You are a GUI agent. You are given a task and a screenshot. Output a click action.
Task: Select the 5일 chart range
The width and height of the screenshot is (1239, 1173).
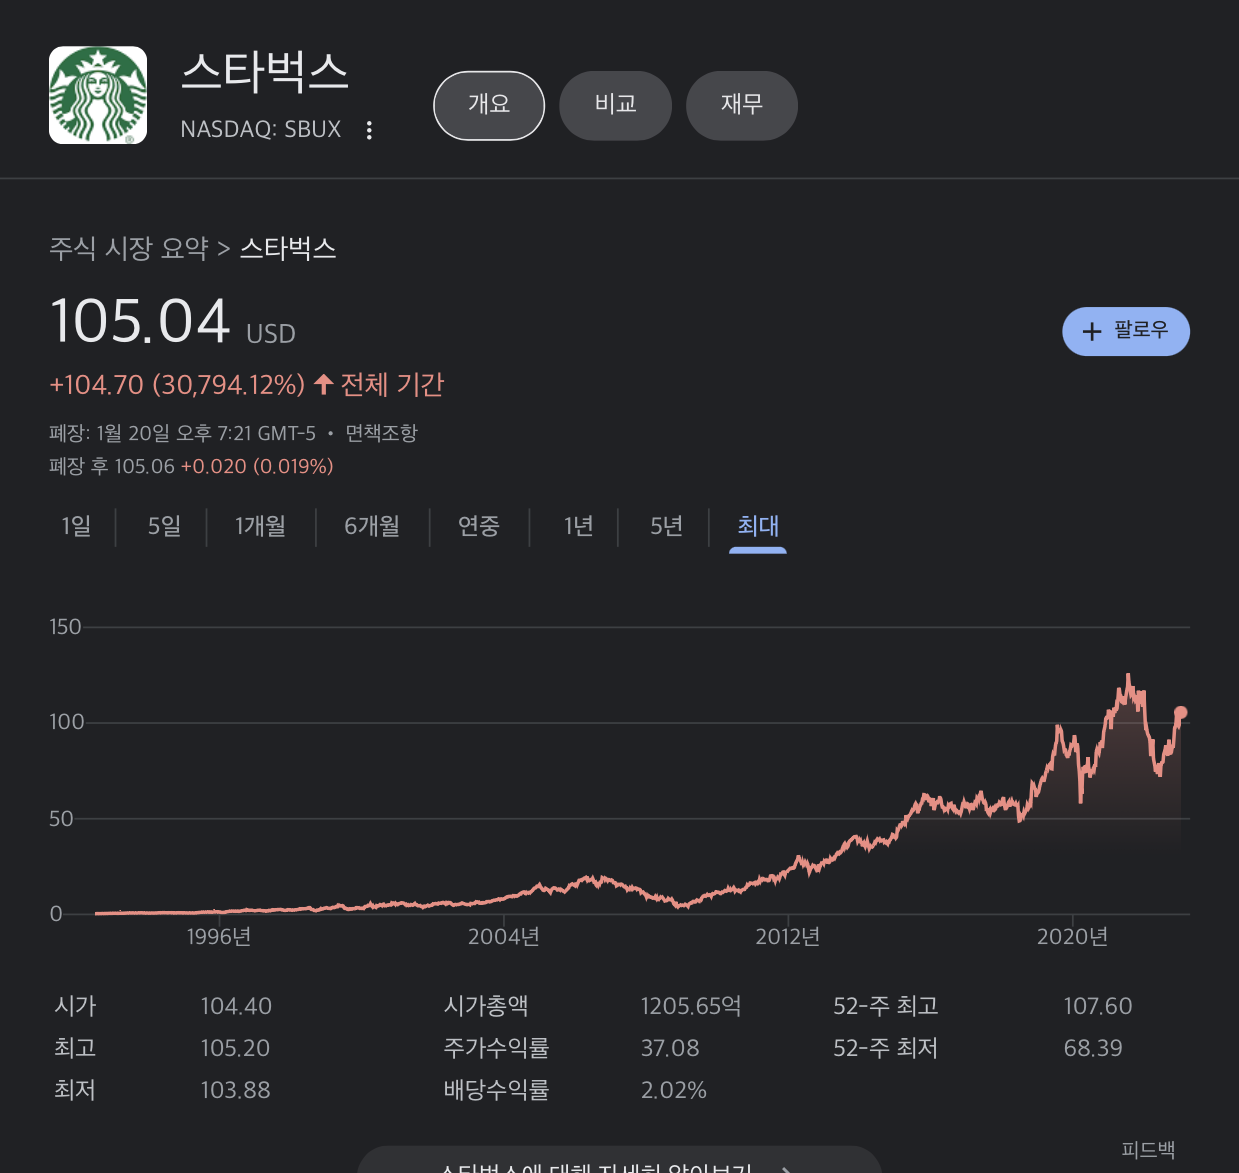pyautogui.click(x=164, y=526)
